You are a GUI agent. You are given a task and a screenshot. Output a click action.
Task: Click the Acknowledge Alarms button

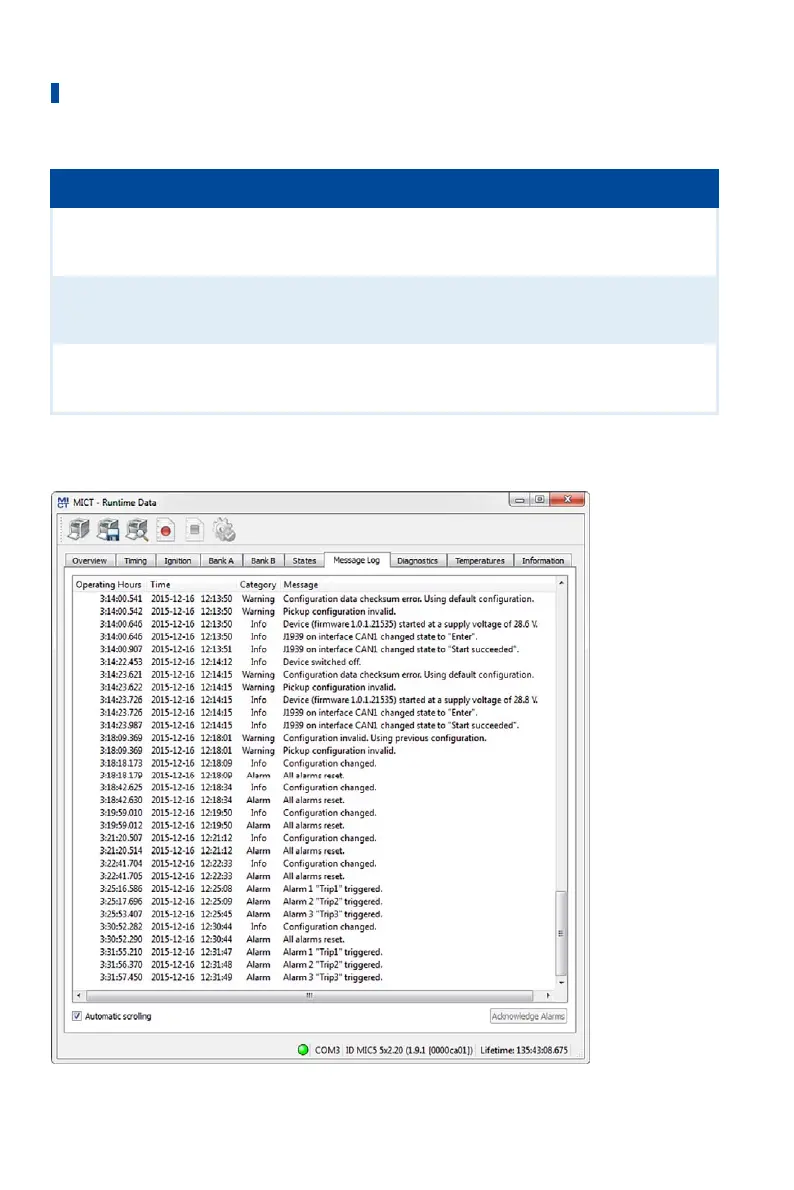pyautogui.click(x=528, y=1016)
